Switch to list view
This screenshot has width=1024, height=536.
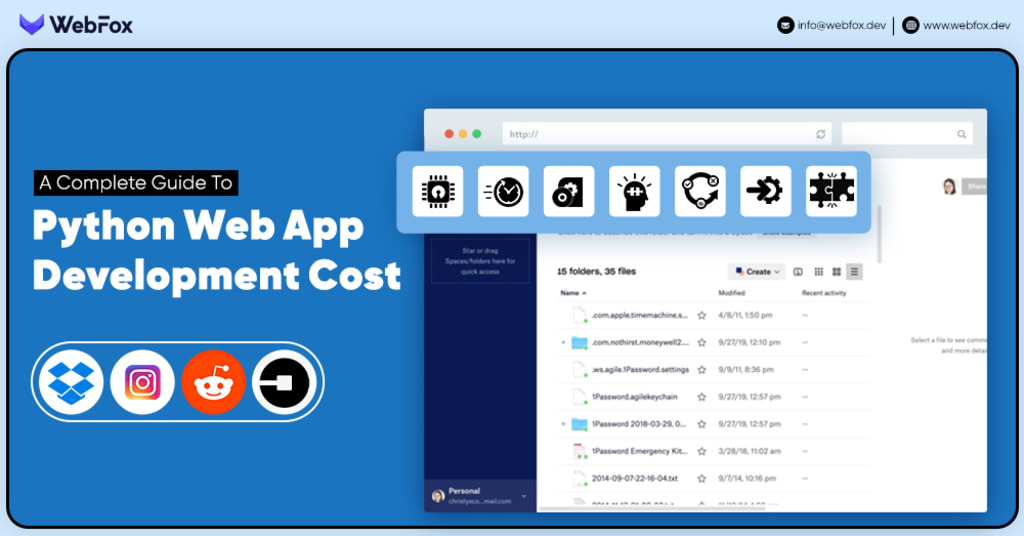tap(854, 272)
